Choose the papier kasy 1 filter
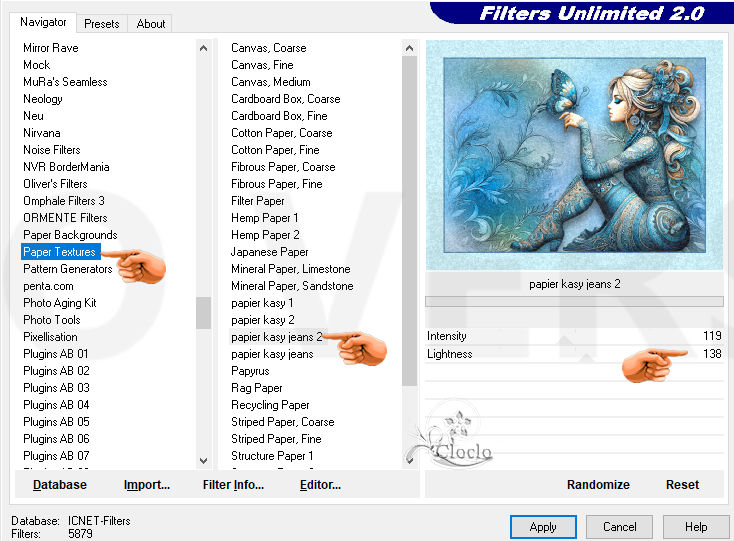 pos(262,303)
